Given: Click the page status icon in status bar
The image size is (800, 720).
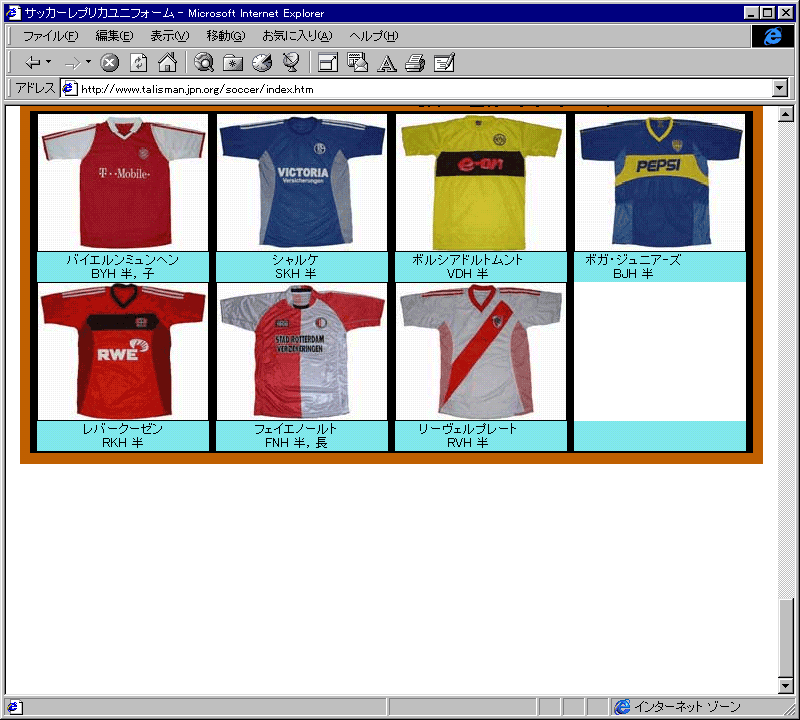Looking at the screenshot, I should (14, 707).
